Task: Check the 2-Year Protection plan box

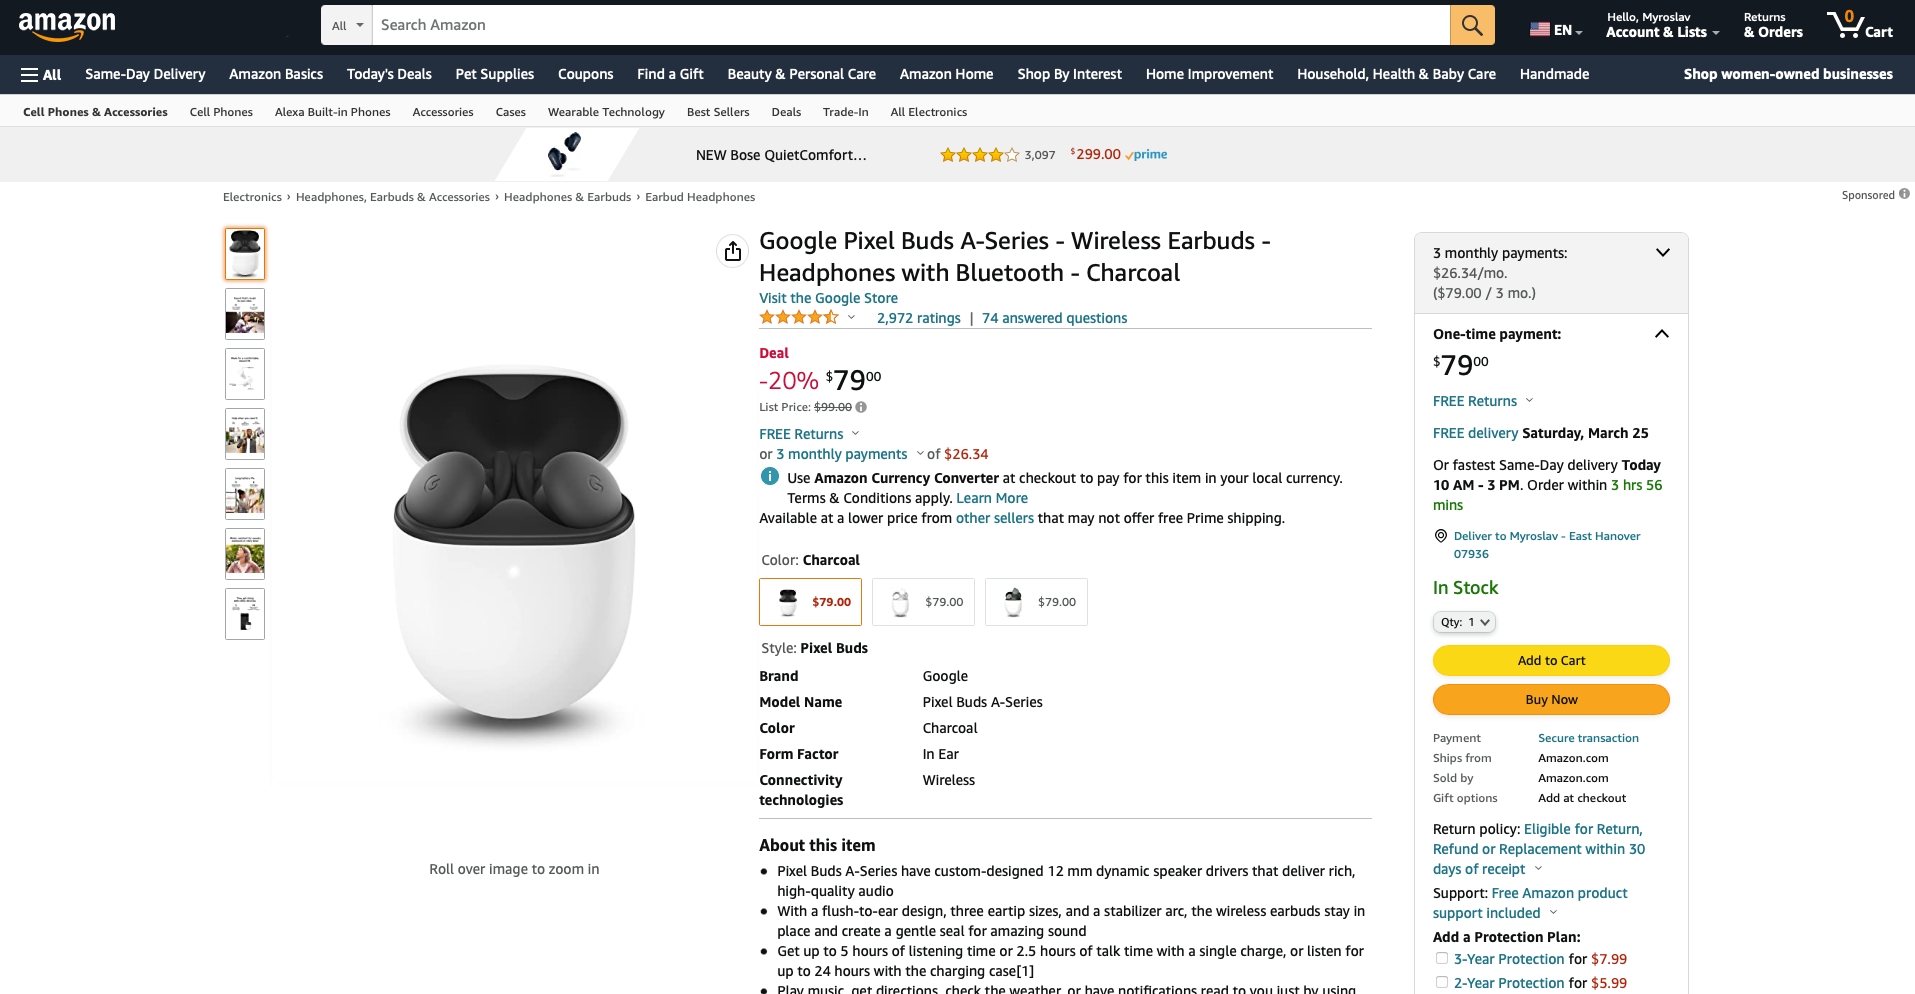Action: tap(1442, 982)
